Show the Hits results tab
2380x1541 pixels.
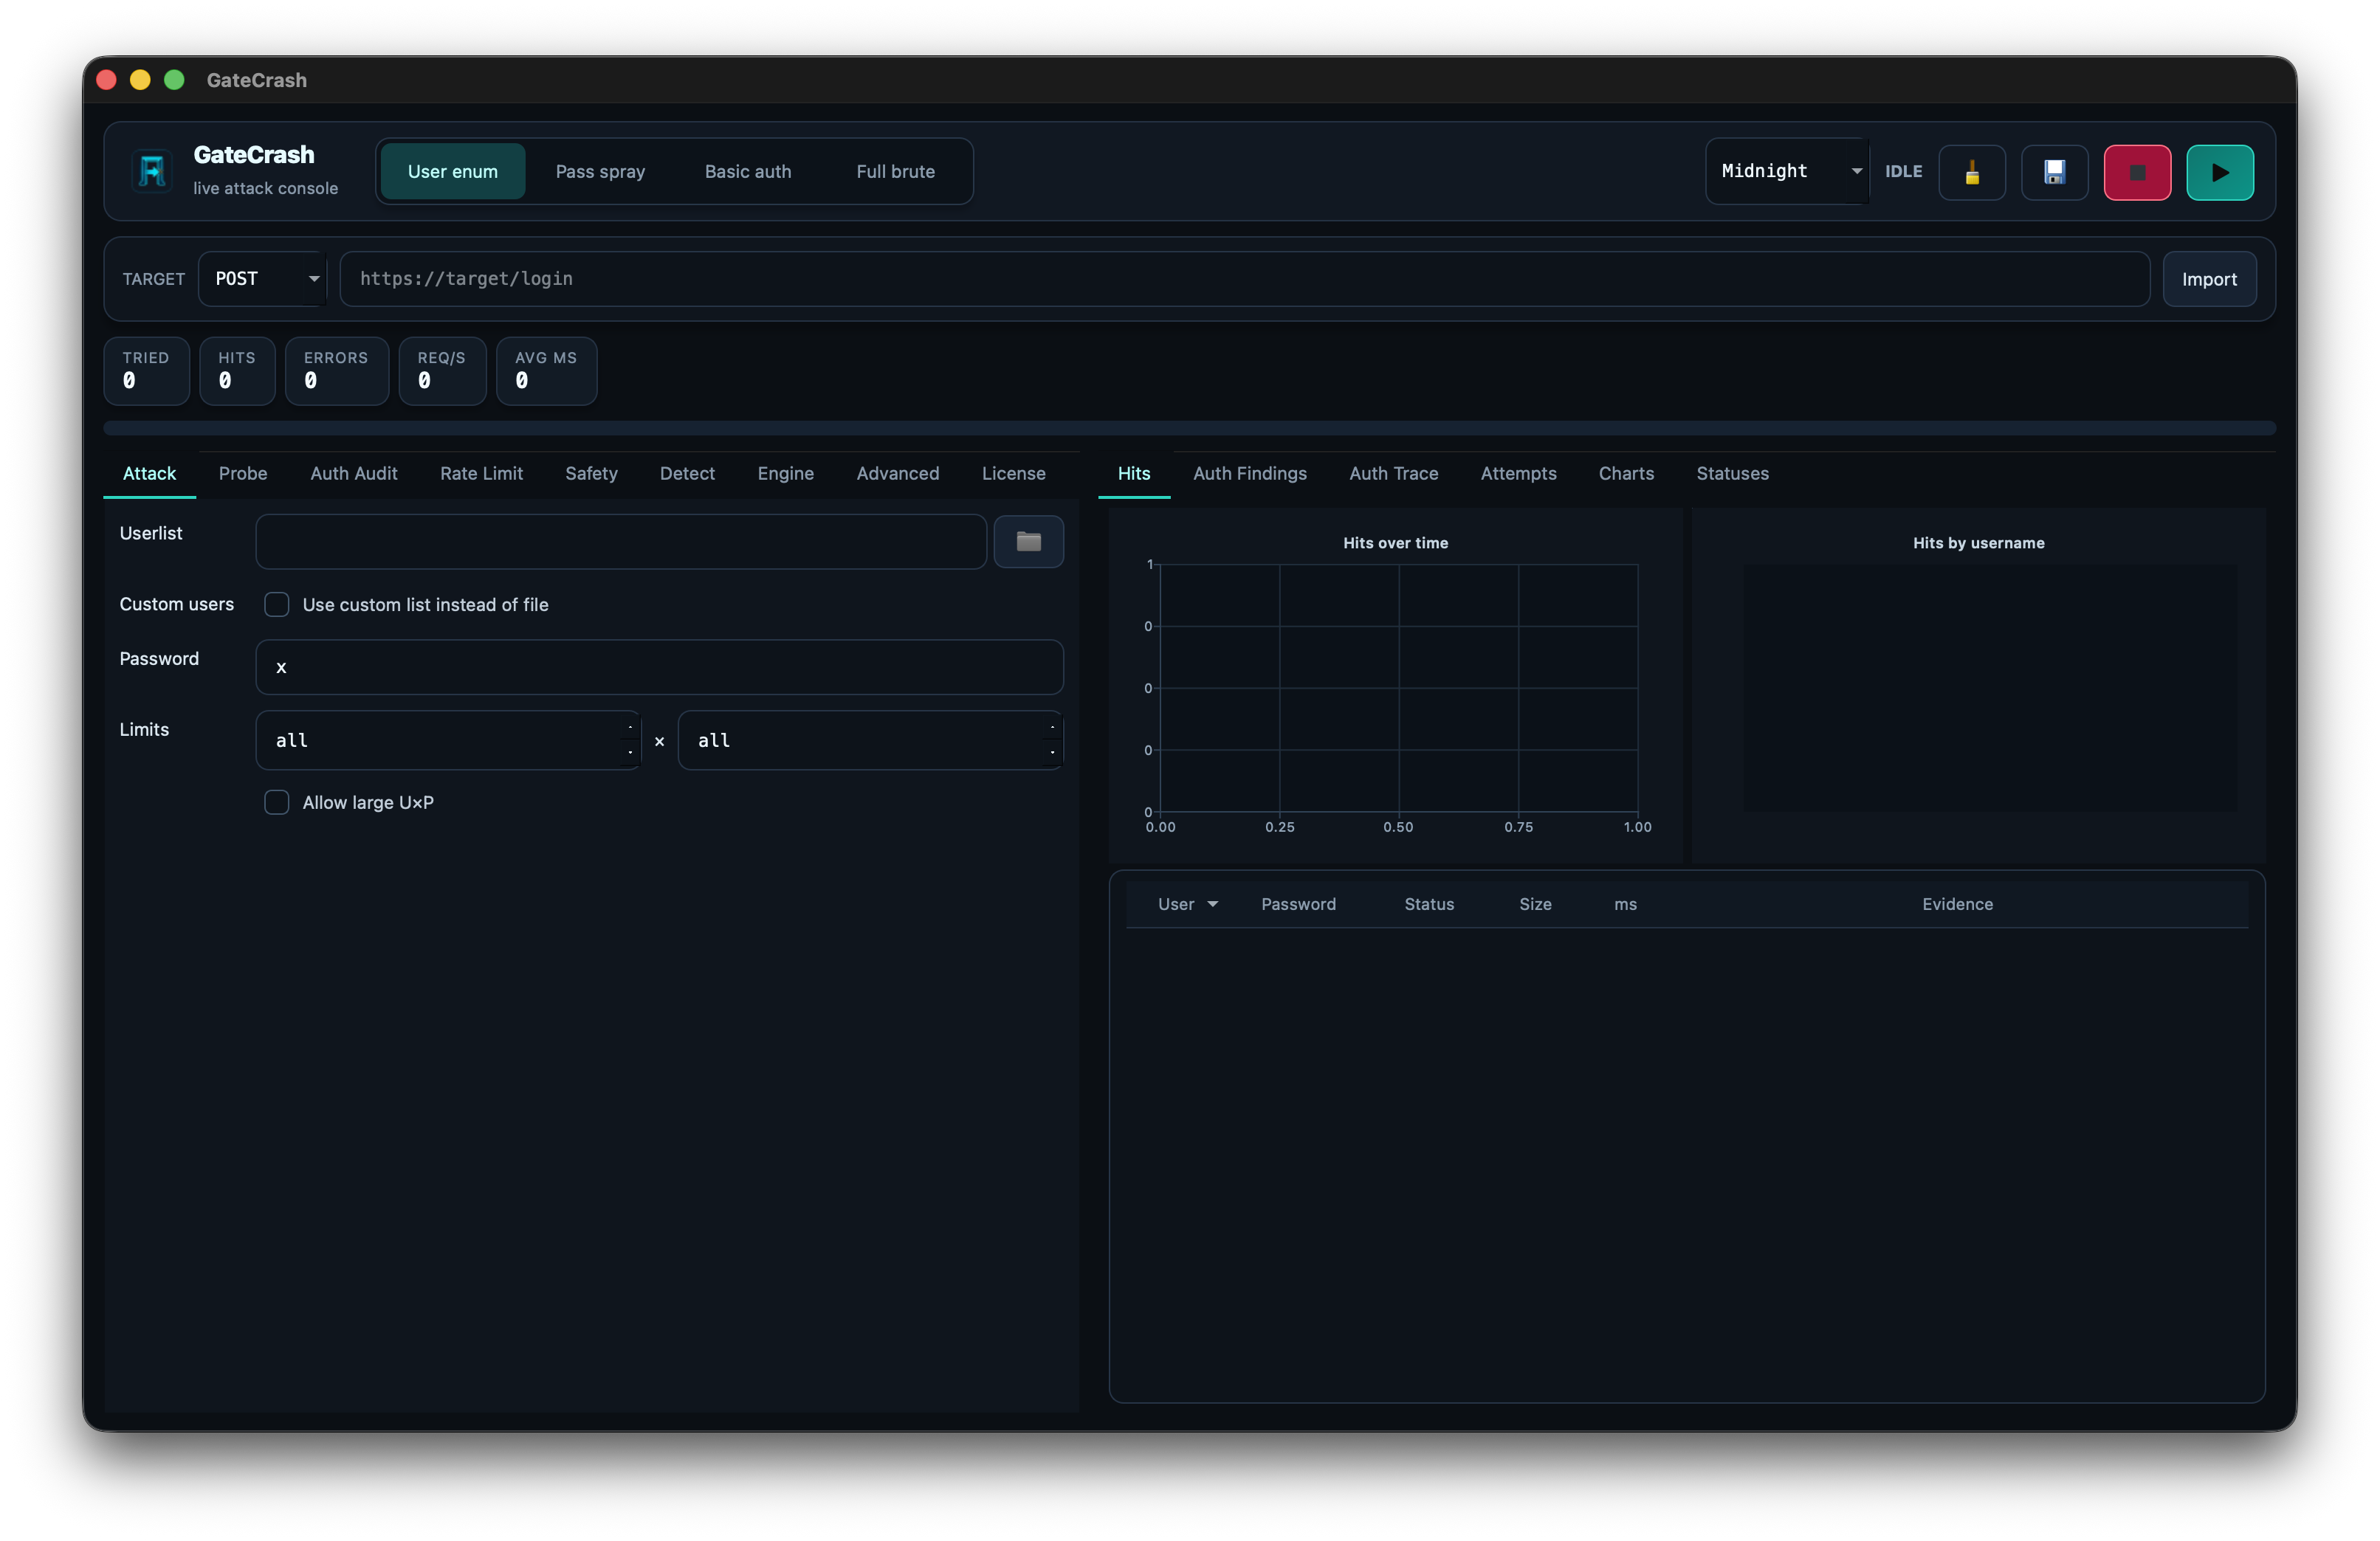point(1133,474)
